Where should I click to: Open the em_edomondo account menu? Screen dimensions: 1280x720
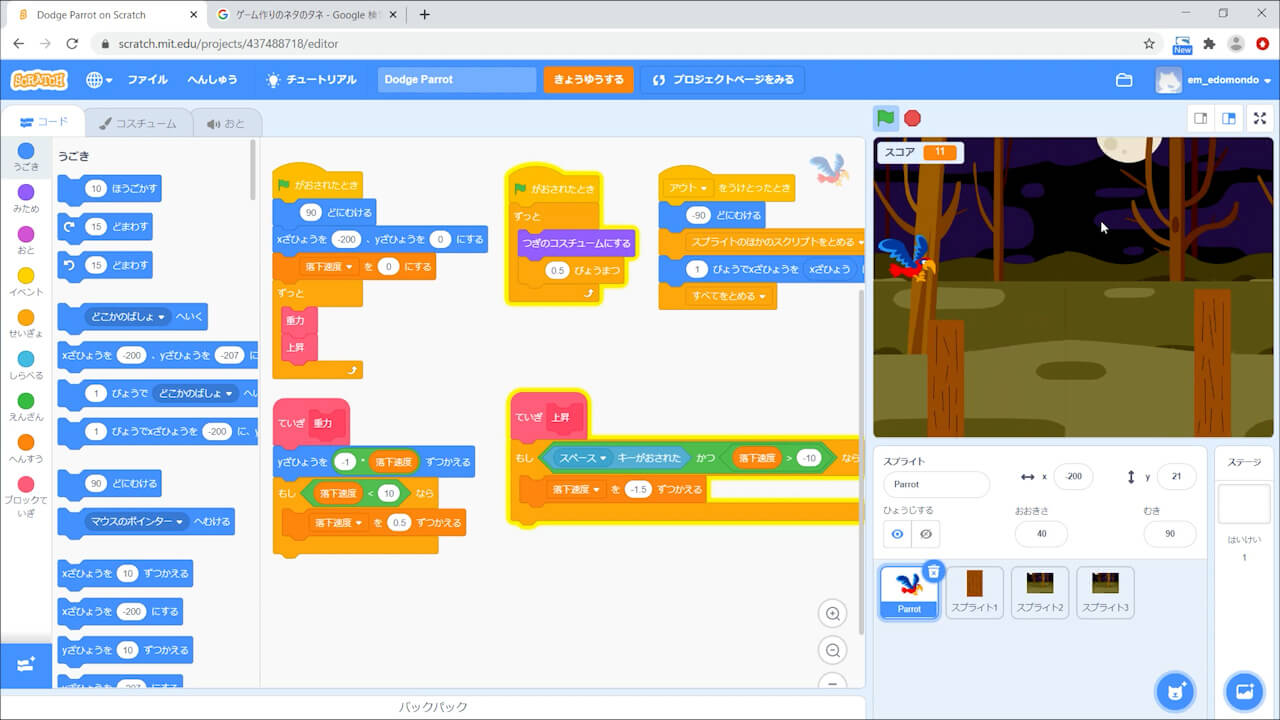[x=1214, y=80]
